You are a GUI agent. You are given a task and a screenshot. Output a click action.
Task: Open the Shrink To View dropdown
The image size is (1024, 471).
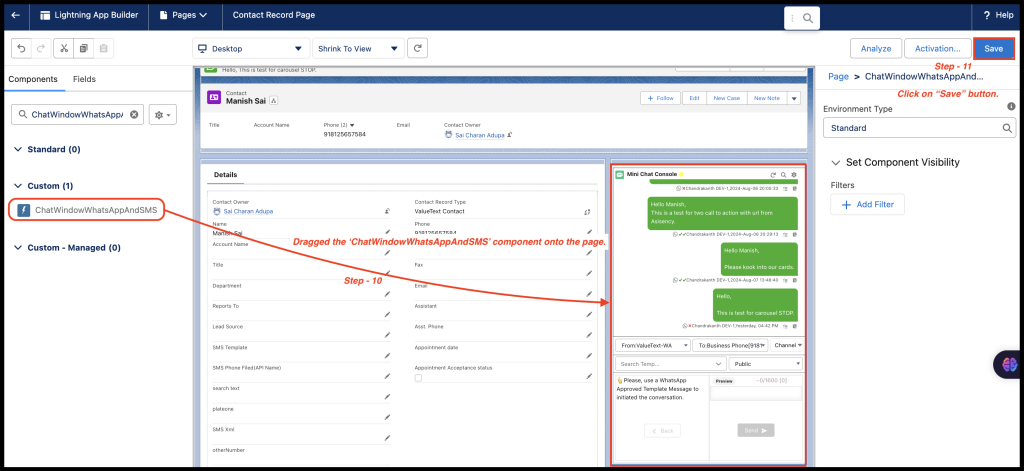[358, 48]
